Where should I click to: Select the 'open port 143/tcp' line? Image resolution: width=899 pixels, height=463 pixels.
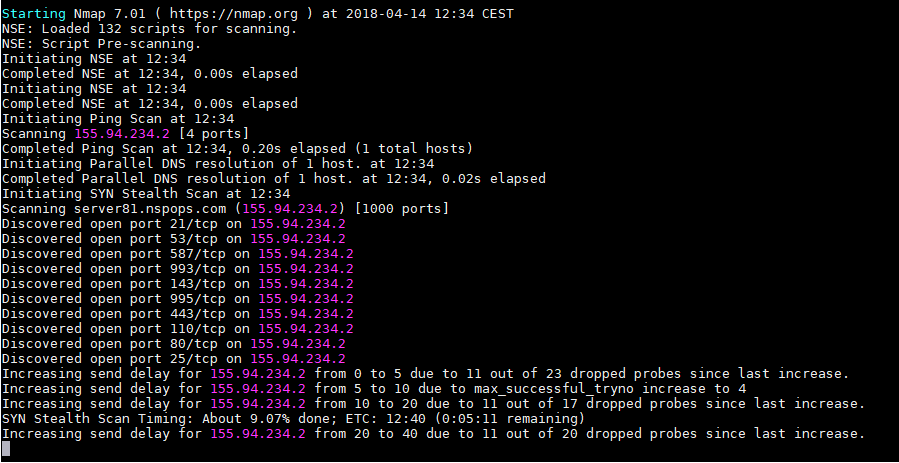tap(177, 283)
